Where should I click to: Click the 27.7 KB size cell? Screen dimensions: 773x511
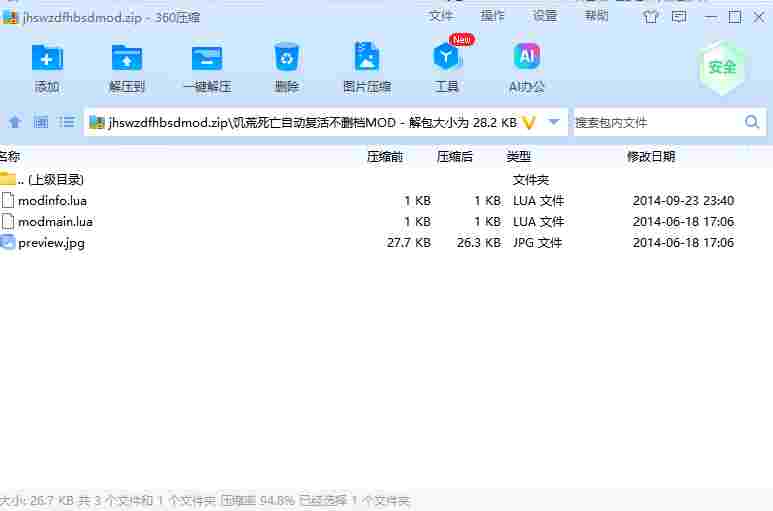(409, 242)
